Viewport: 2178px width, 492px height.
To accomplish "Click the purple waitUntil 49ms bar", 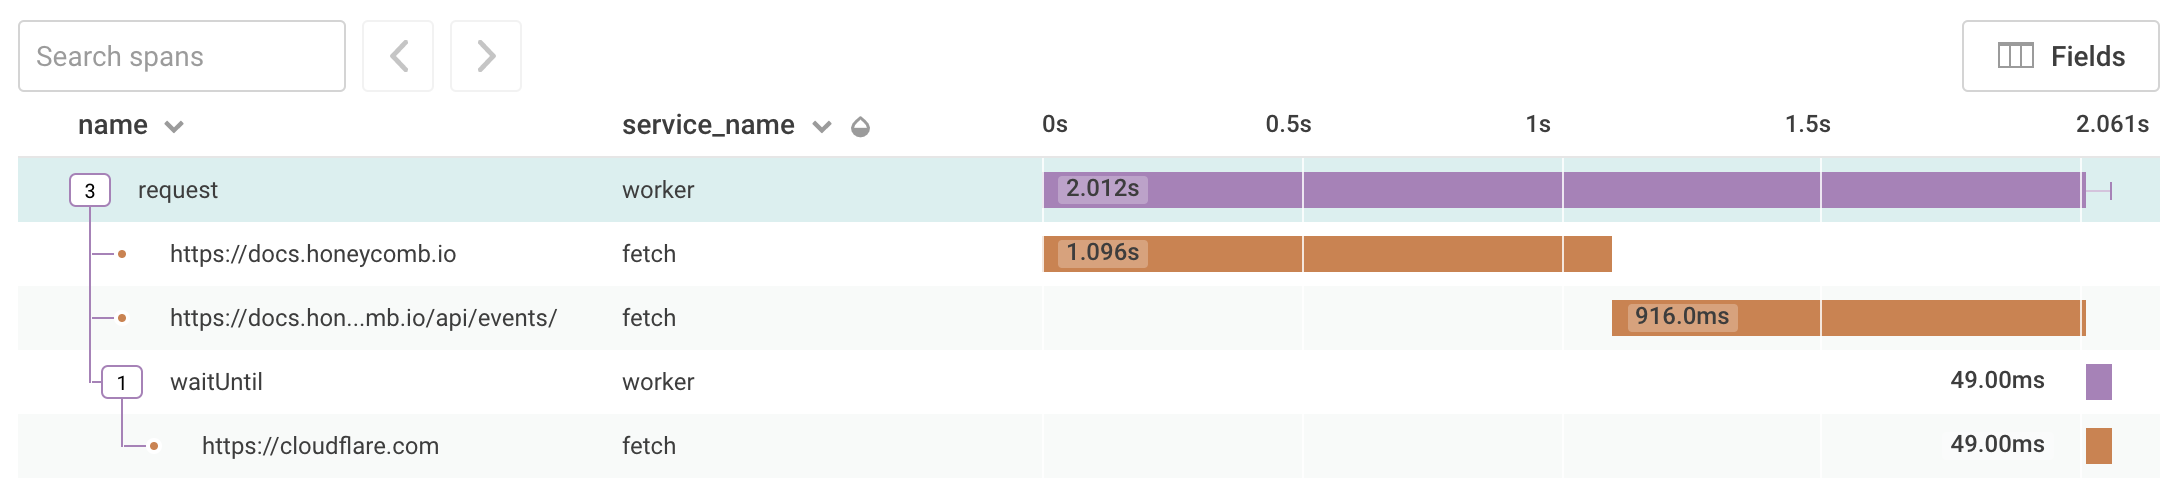I will 2098,382.
